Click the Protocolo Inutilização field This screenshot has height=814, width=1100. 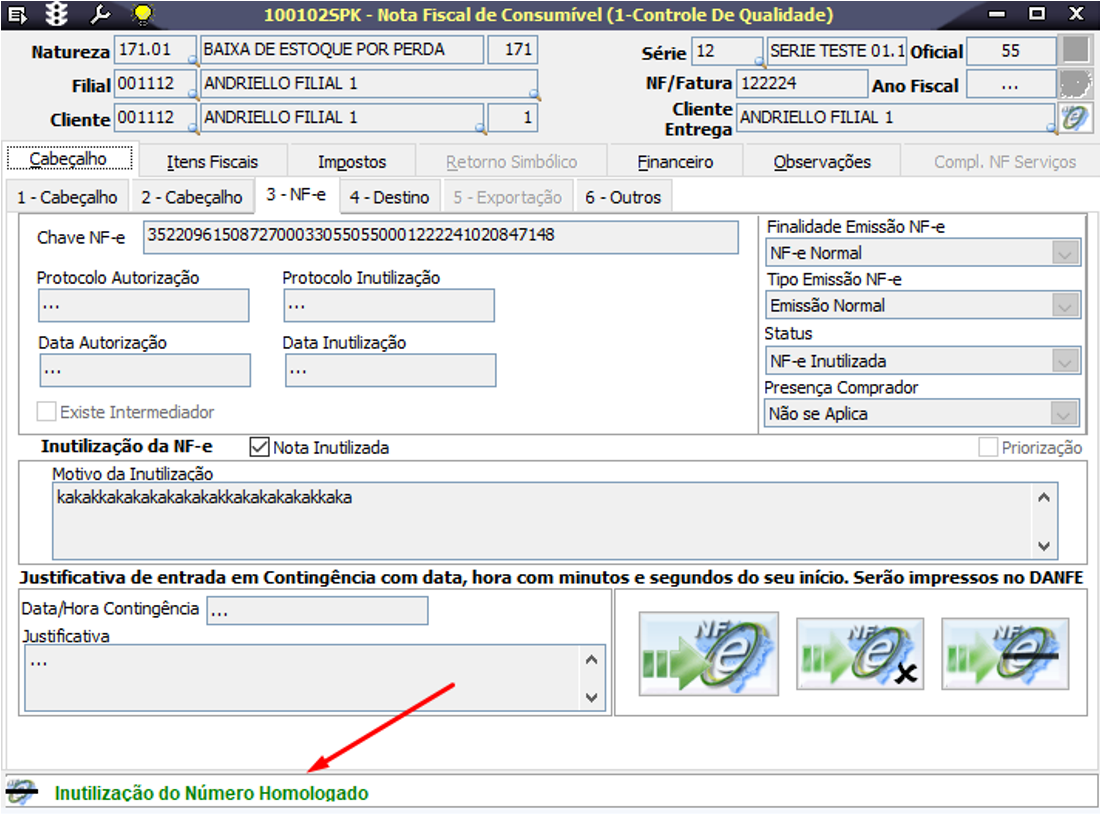click(x=389, y=305)
